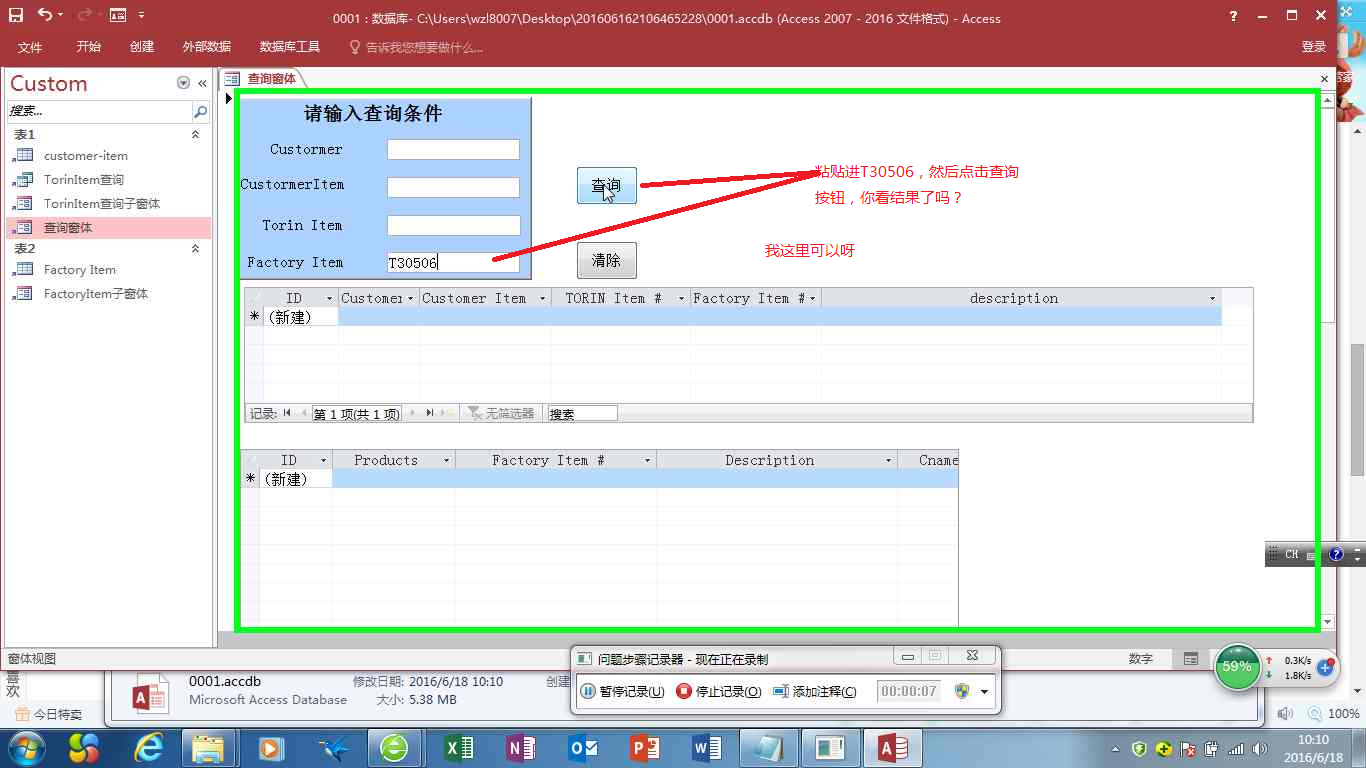
Task: Click the Save icon in quick access toolbar
Action: [16, 15]
